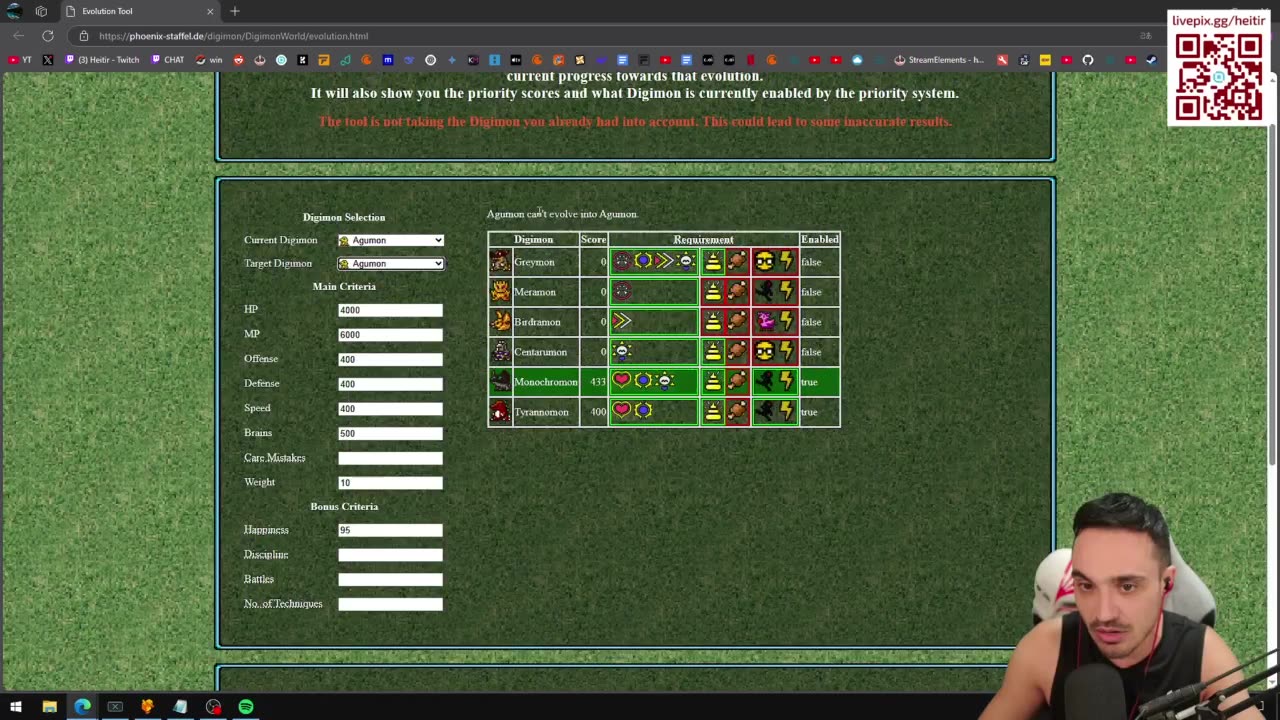
Task: Click the Speed input field
Action: [x=390, y=408]
